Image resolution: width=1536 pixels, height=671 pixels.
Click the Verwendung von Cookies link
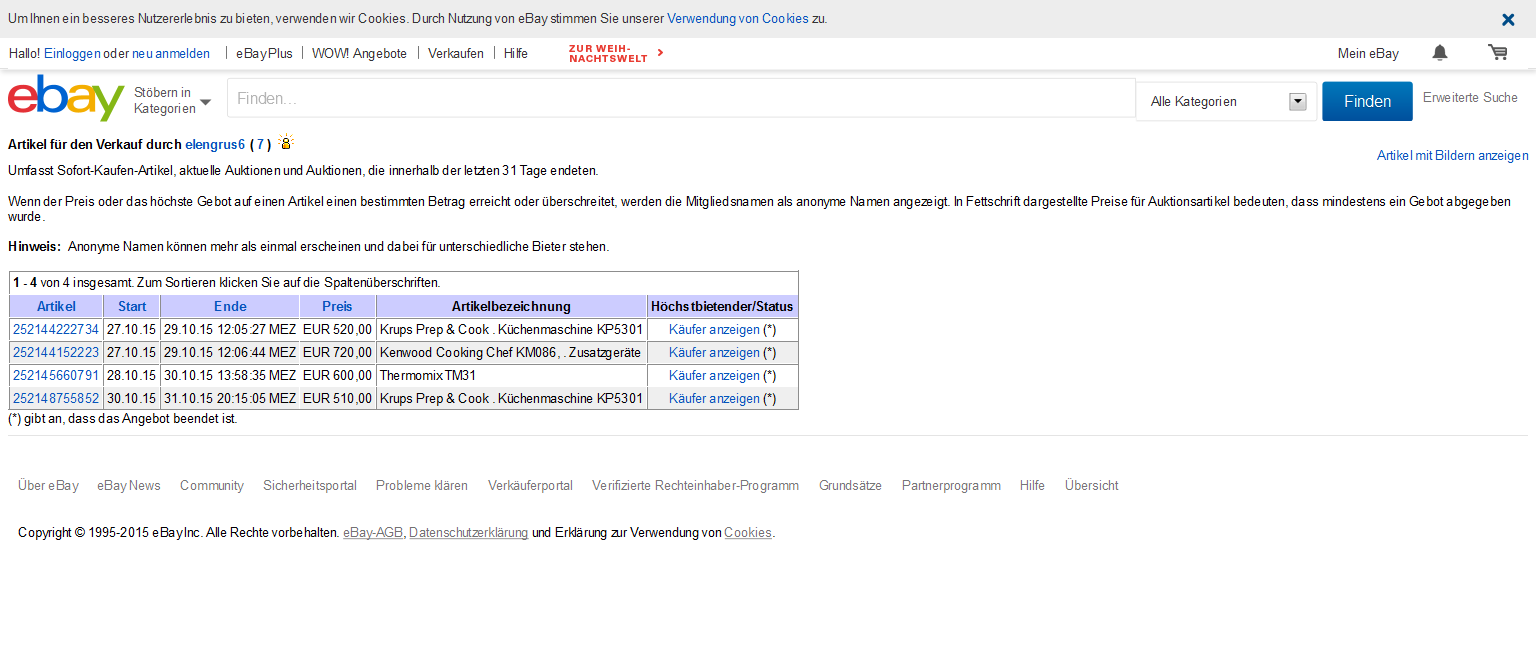tap(738, 19)
